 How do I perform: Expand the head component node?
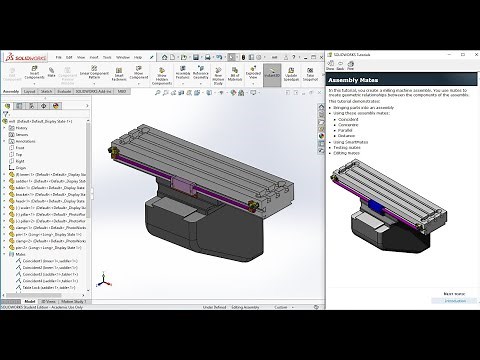(x=4, y=201)
